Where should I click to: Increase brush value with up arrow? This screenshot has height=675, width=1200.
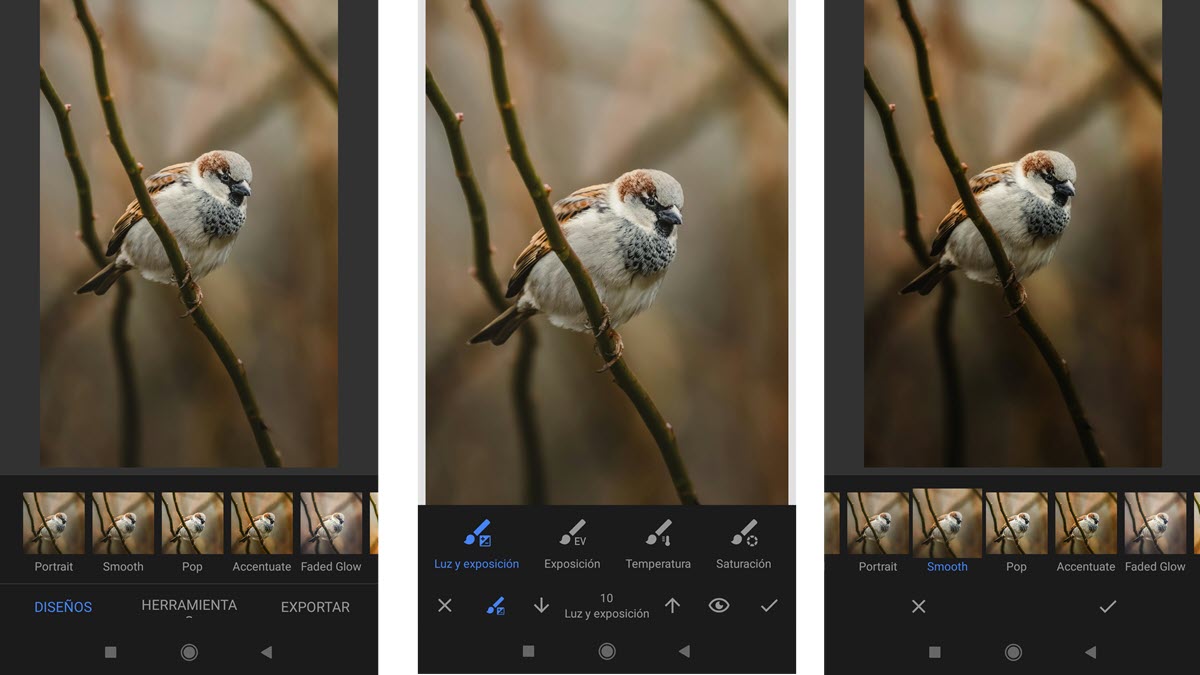pyautogui.click(x=672, y=605)
